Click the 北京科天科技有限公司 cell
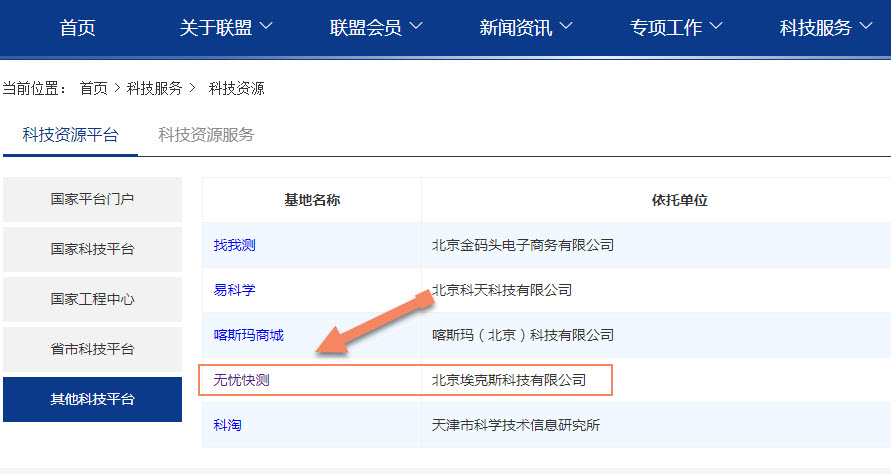 [502, 290]
